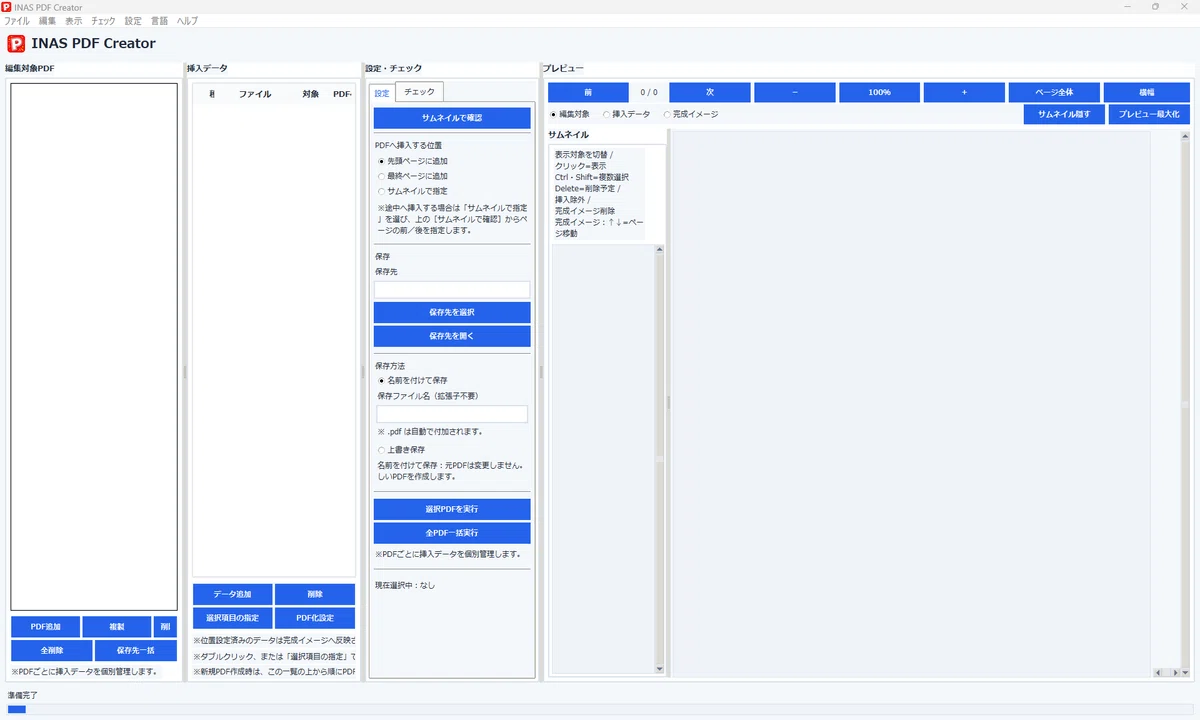
Task: Click the cut-off delete button beside 複製
Action: click(165, 627)
